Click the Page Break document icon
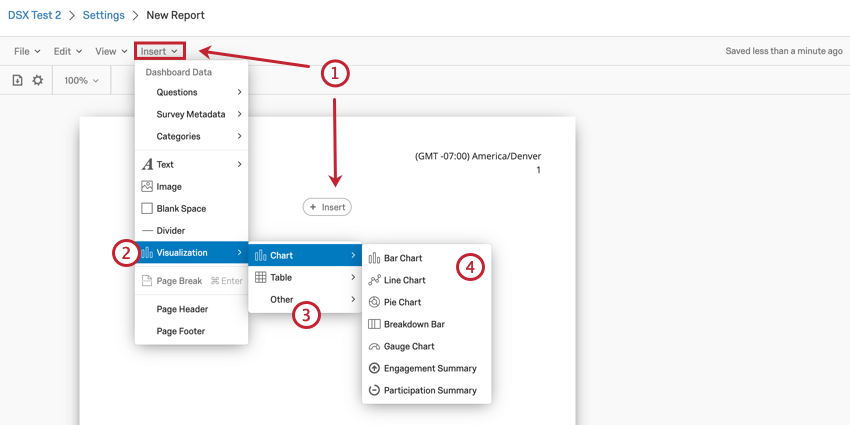Image resolution: width=850 pixels, height=425 pixels. click(147, 281)
